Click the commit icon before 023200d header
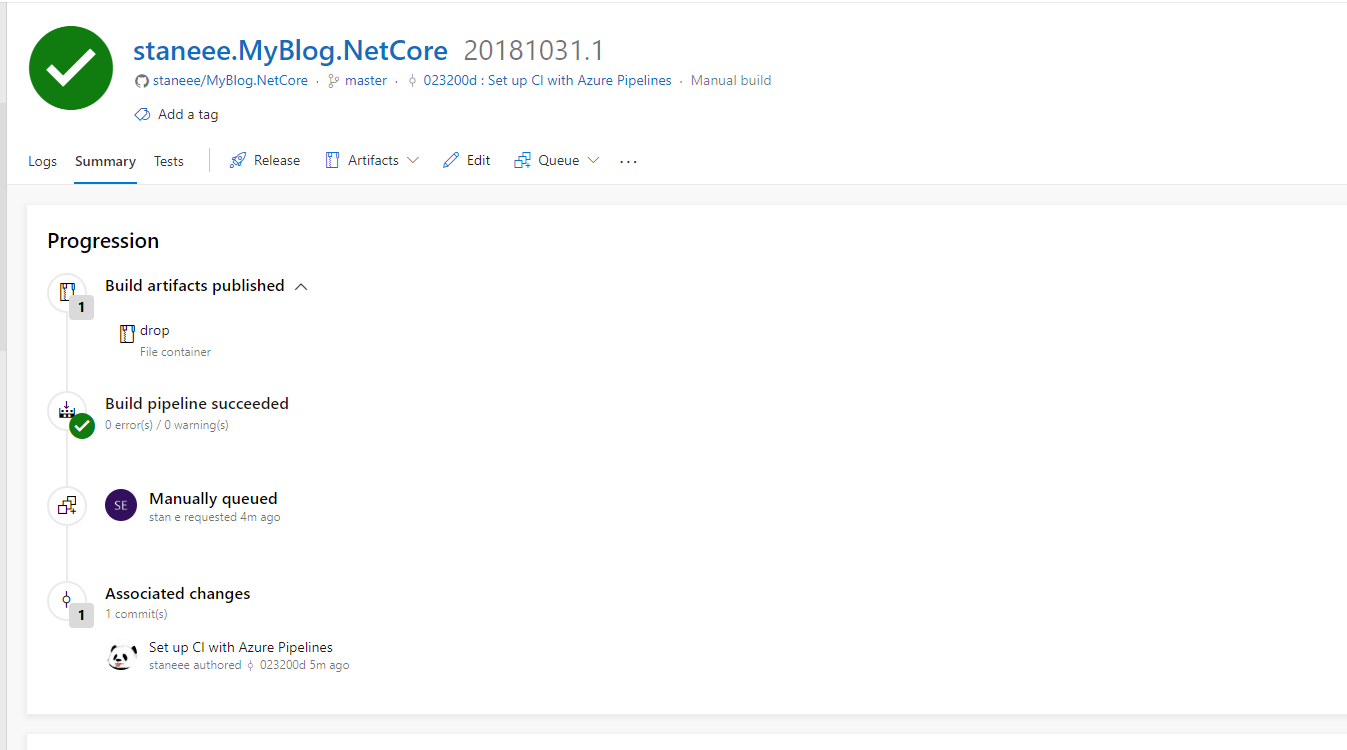Image resolution: width=1347 pixels, height=750 pixels. click(413, 81)
